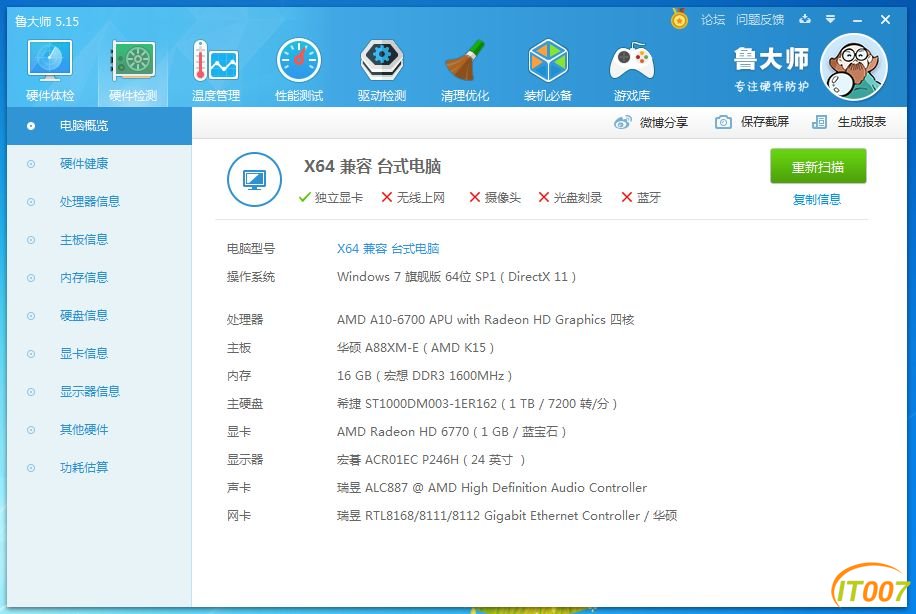Launch 性能测试 performance test icon

tap(299, 70)
